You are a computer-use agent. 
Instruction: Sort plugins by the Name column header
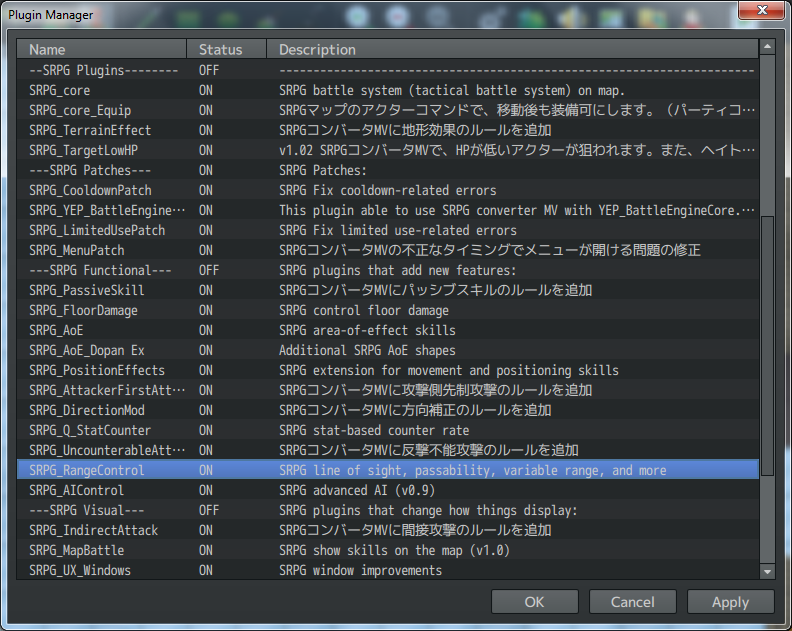coord(102,50)
